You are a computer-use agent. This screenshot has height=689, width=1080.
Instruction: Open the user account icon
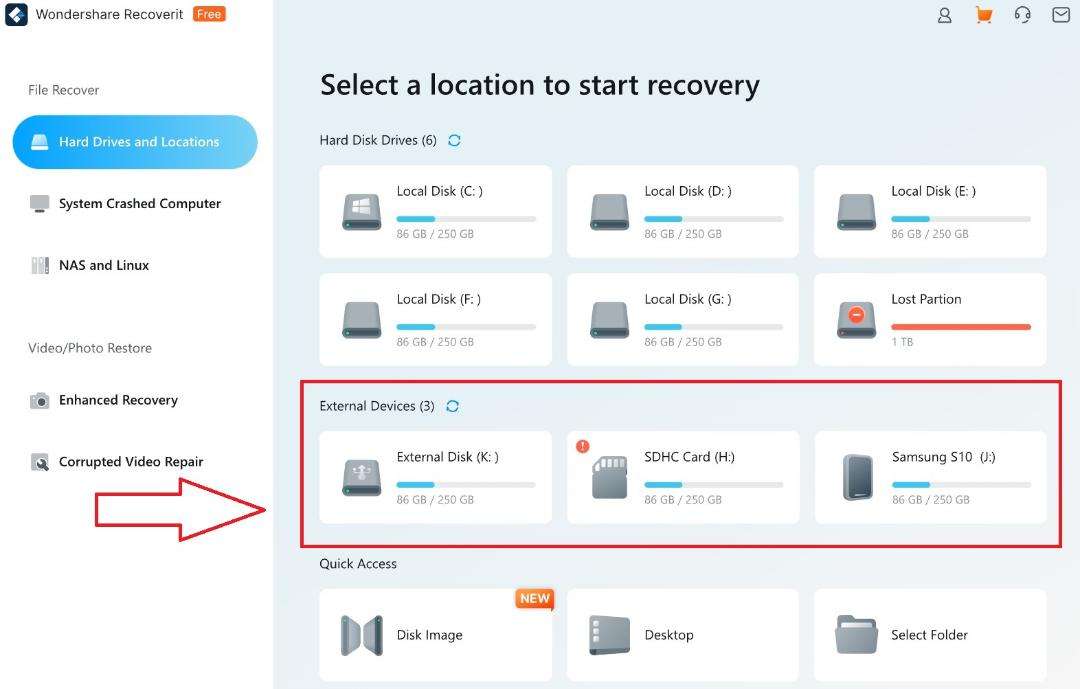coord(944,15)
